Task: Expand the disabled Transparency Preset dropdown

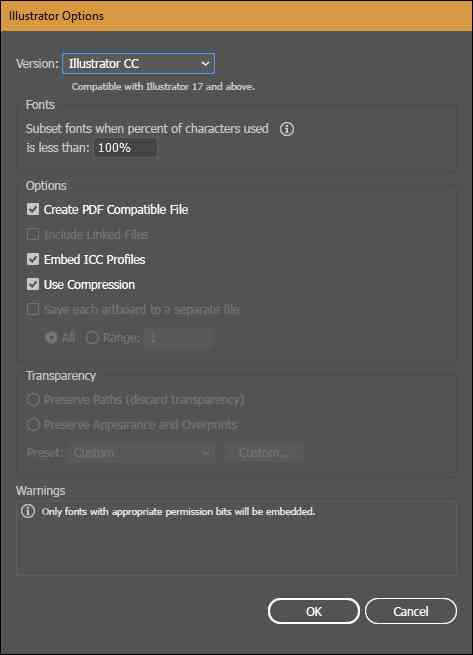Action: [x=141, y=452]
